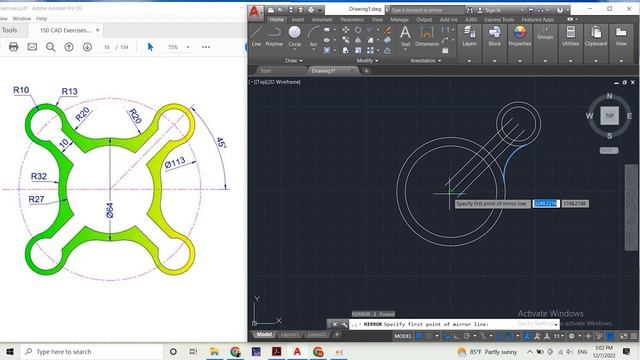The width and height of the screenshot is (640, 360).
Task: Open the Clipboard panel button
Action: click(596, 36)
